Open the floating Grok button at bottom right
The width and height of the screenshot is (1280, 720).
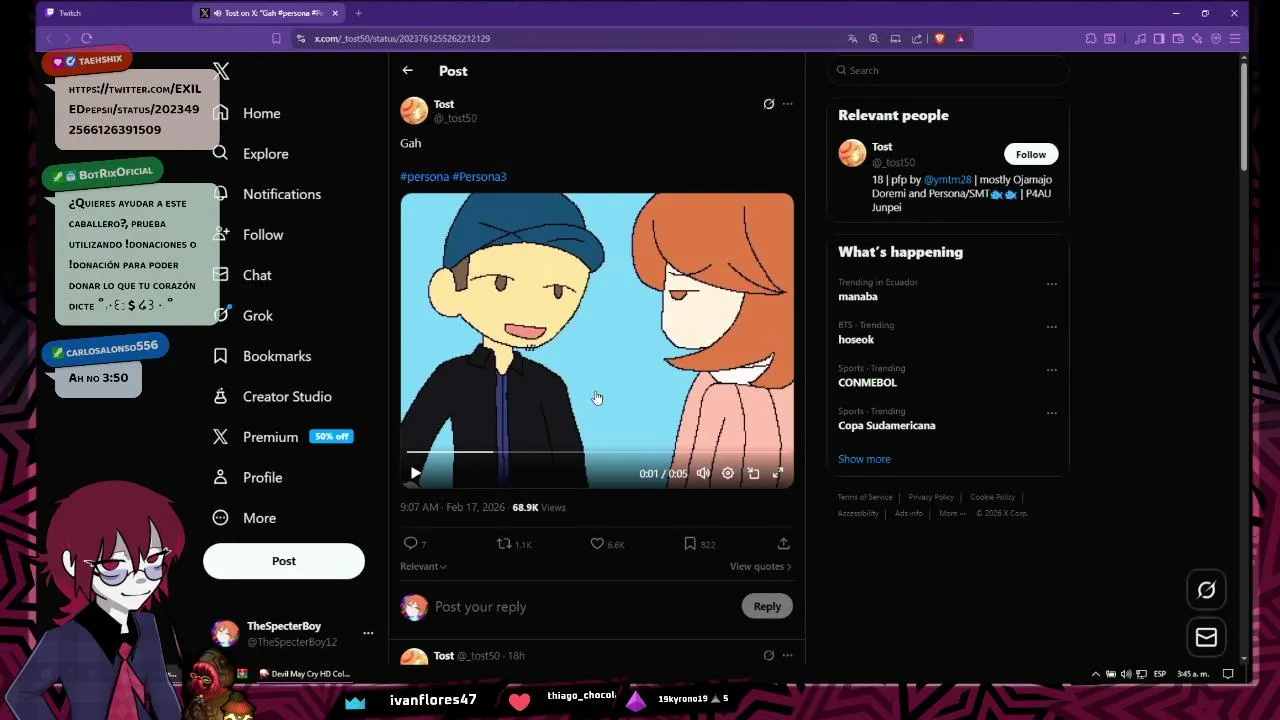(1206, 590)
